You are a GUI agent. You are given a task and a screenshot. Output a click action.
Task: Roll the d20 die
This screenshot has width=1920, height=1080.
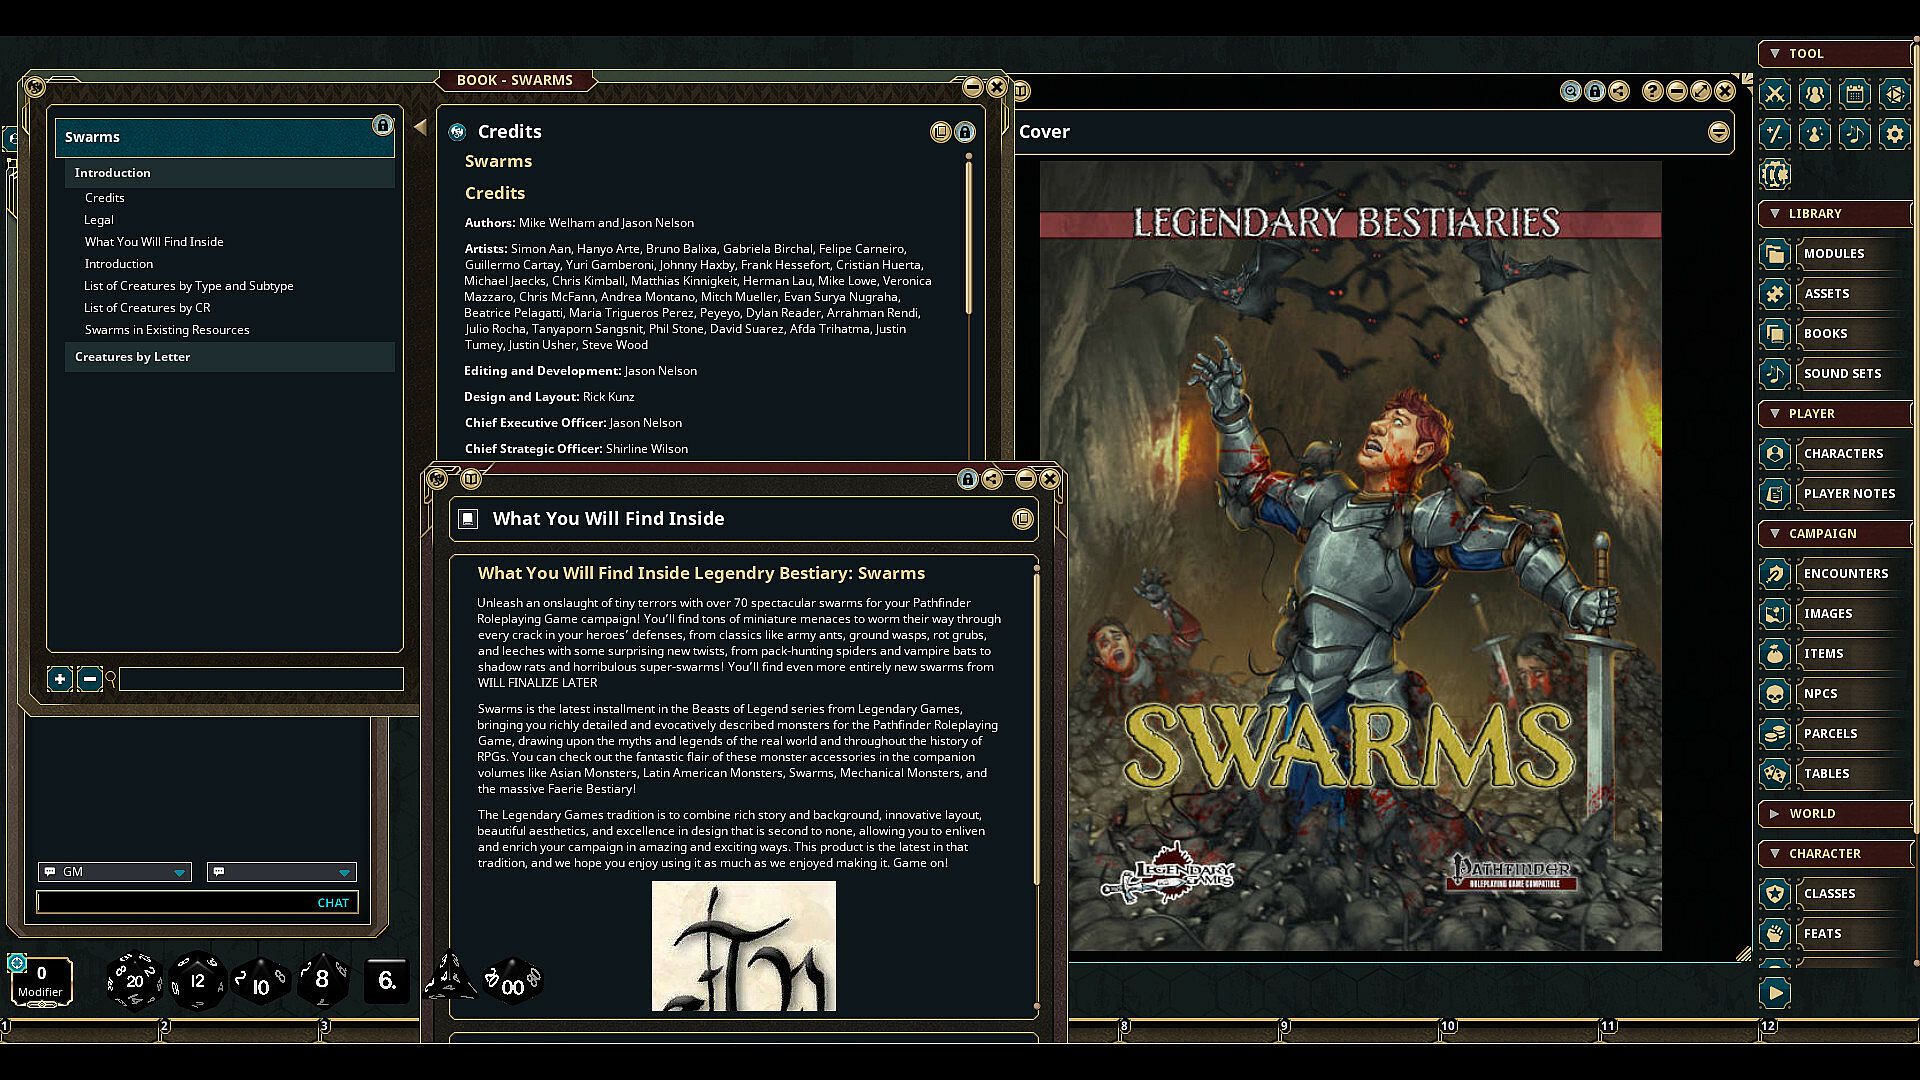coord(134,981)
